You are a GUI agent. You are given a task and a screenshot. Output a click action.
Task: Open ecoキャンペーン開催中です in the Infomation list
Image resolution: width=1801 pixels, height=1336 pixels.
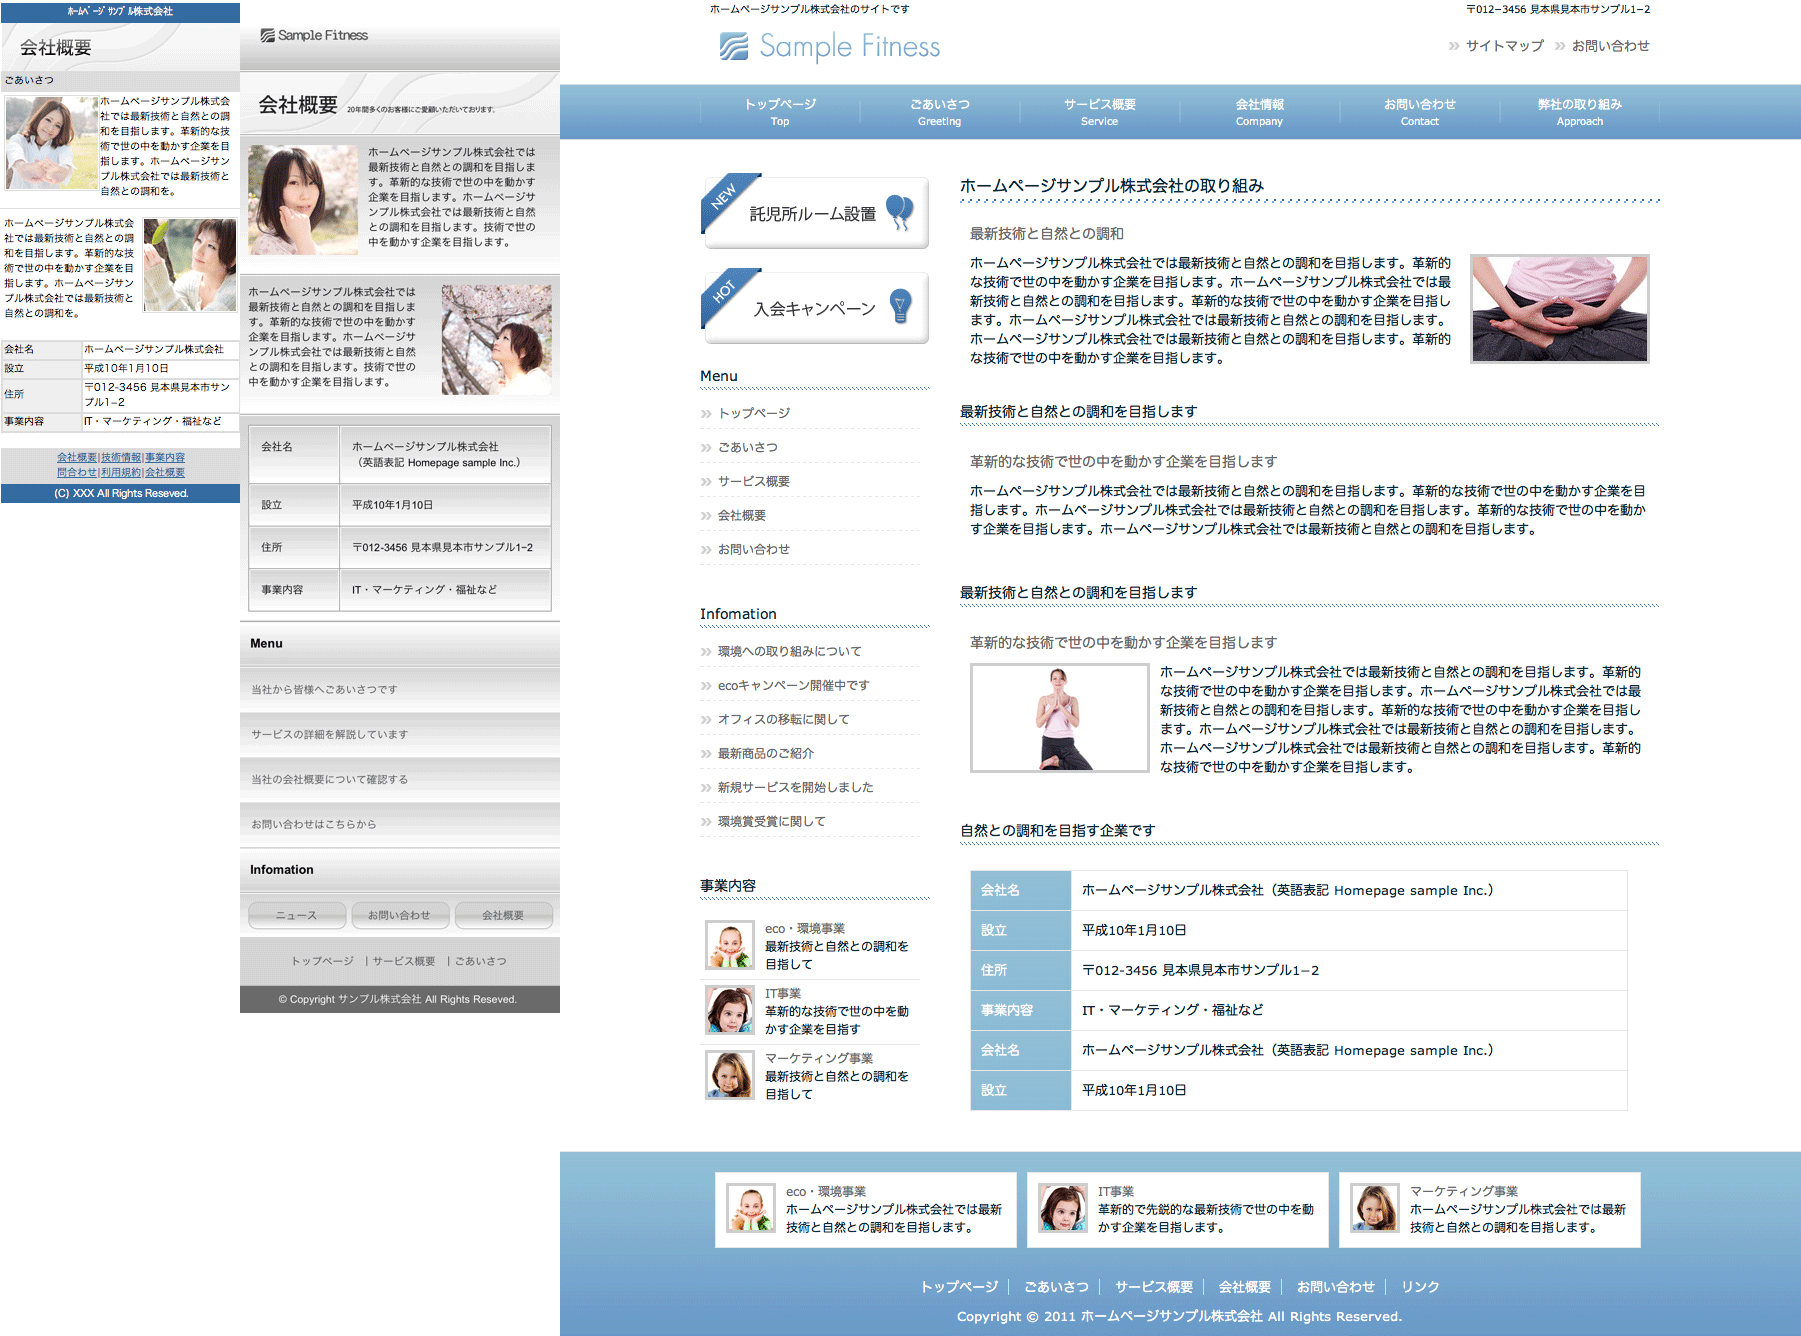(793, 685)
